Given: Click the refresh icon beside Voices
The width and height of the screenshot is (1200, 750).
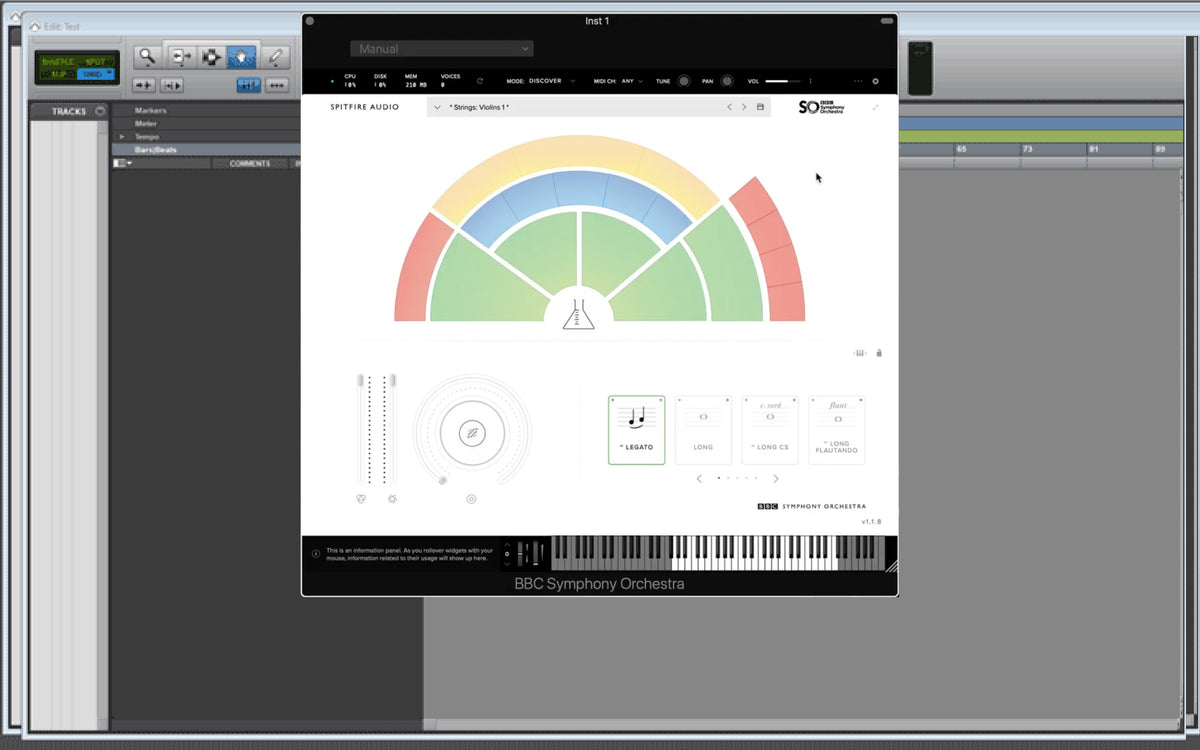Looking at the screenshot, I should (x=480, y=81).
